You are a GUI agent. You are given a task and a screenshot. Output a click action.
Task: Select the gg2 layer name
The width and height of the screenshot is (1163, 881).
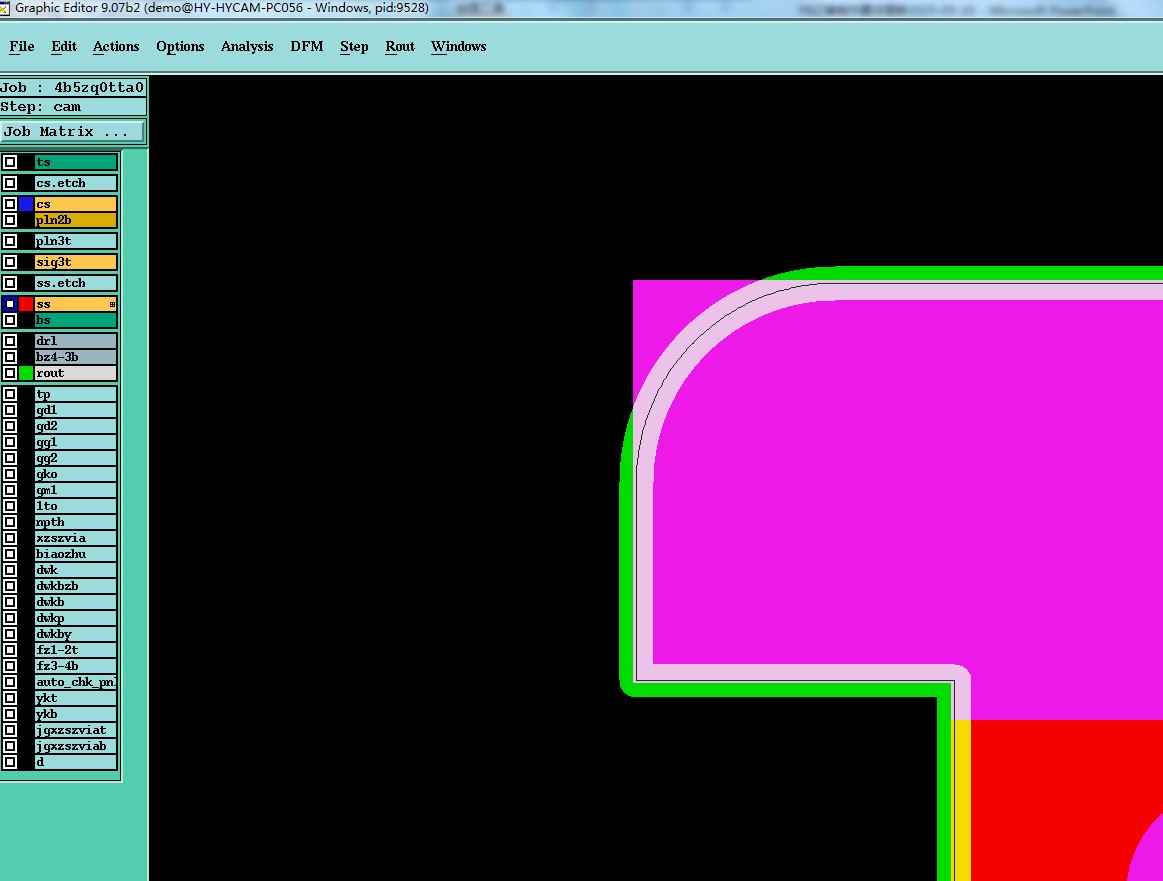(76, 458)
